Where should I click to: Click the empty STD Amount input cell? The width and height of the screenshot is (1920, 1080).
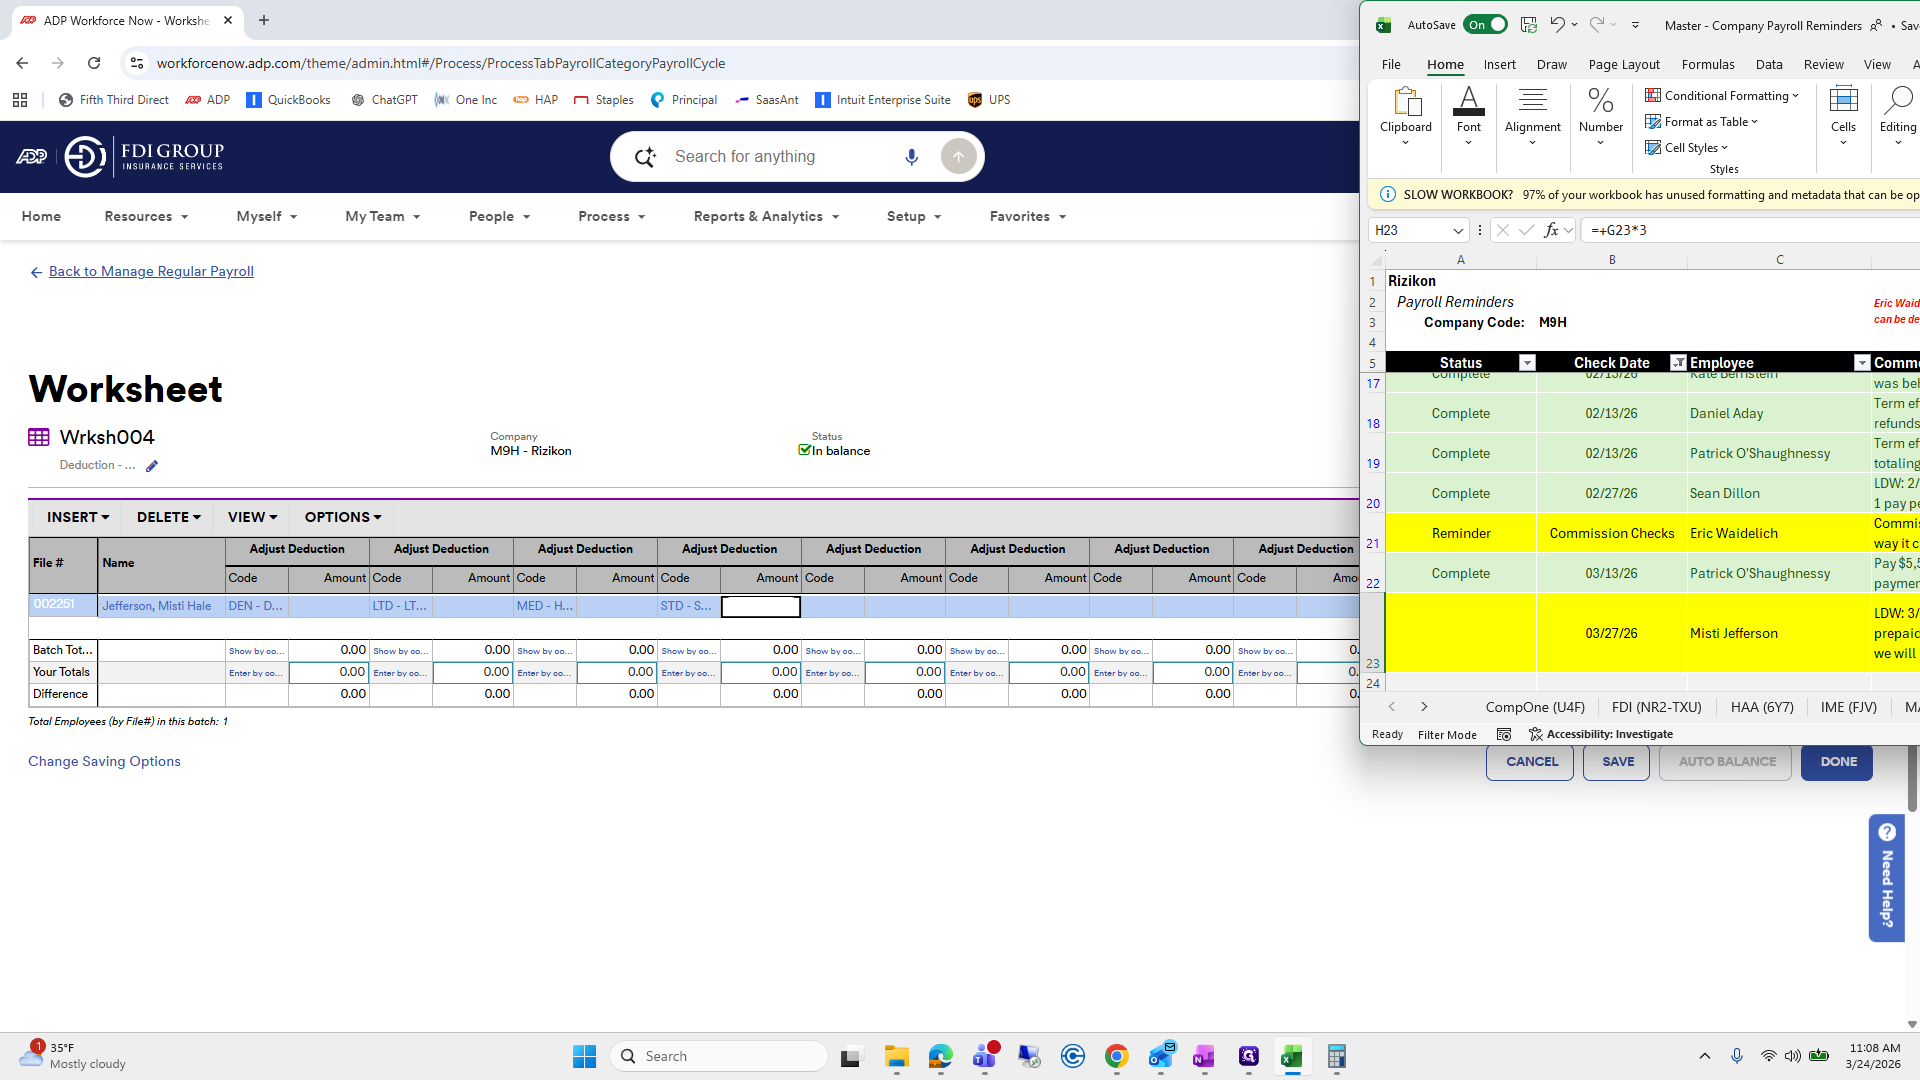[760, 606]
